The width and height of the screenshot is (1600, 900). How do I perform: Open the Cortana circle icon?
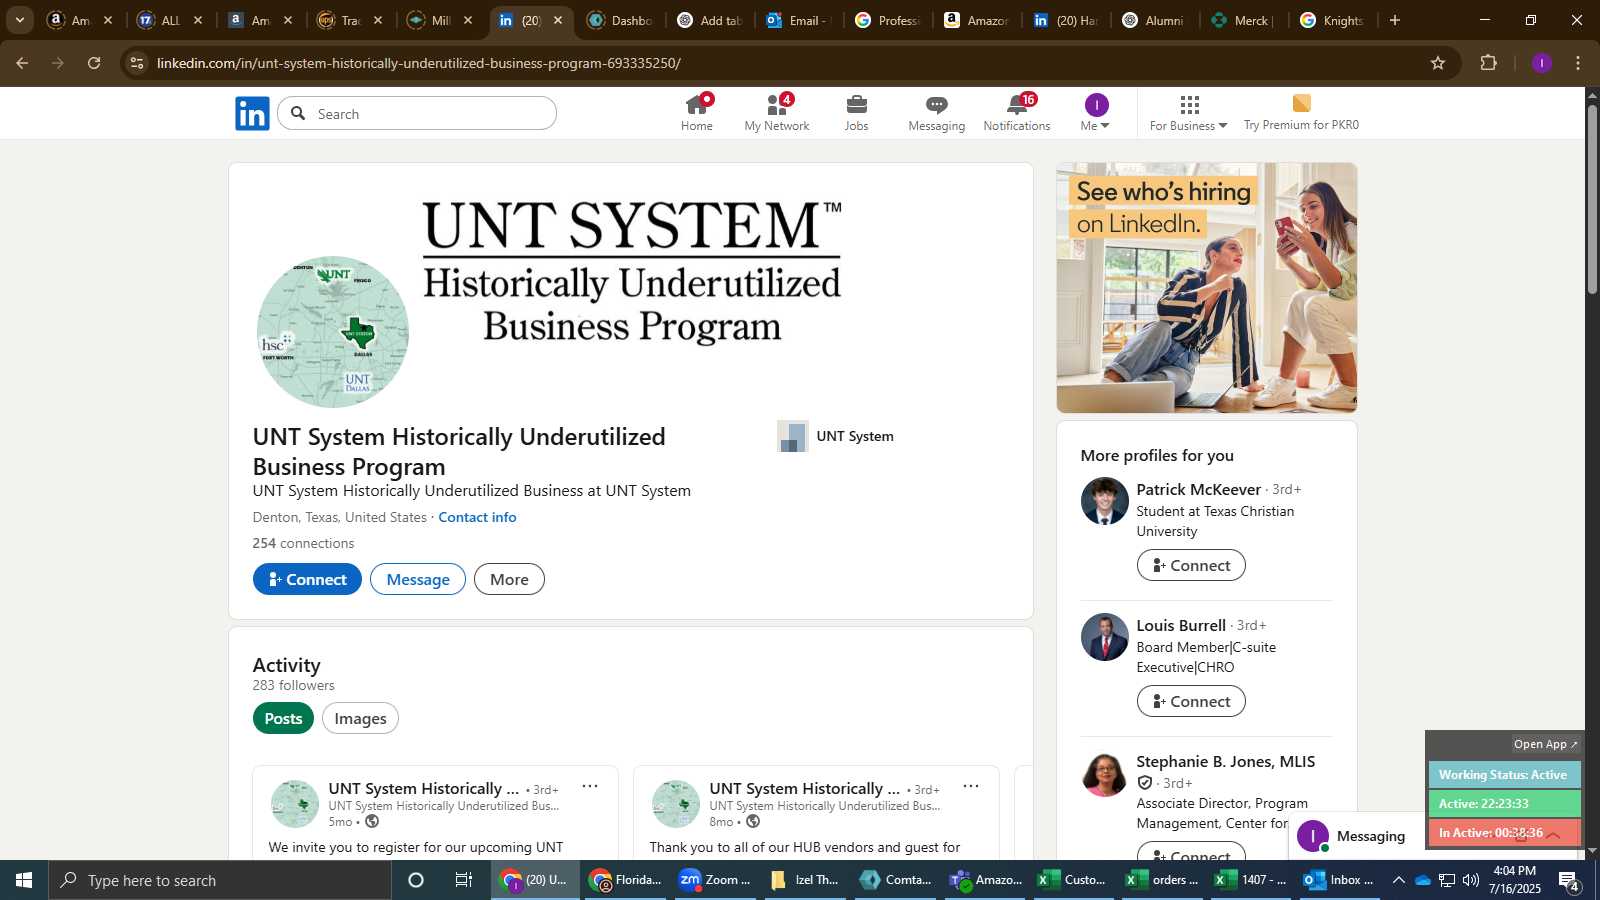pyautogui.click(x=416, y=880)
